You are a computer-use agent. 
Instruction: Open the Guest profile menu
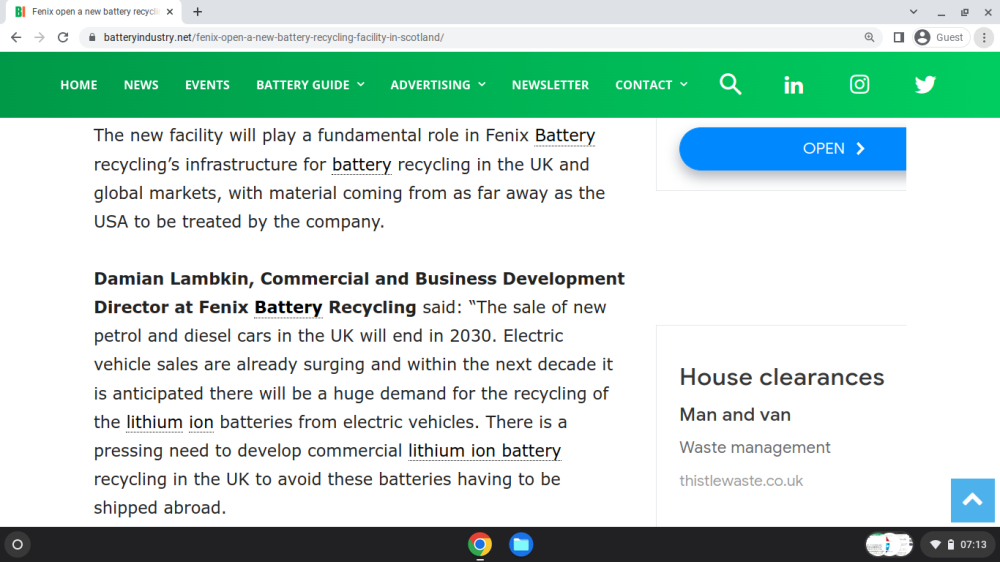coord(939,38)
